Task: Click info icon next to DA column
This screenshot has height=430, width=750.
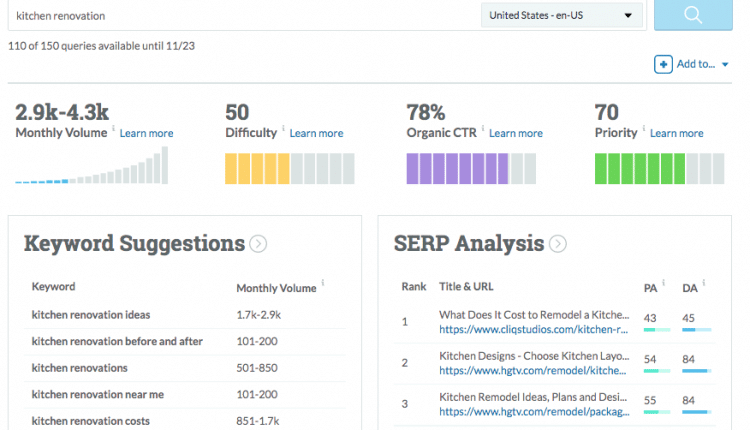Action: coord(704,282)
